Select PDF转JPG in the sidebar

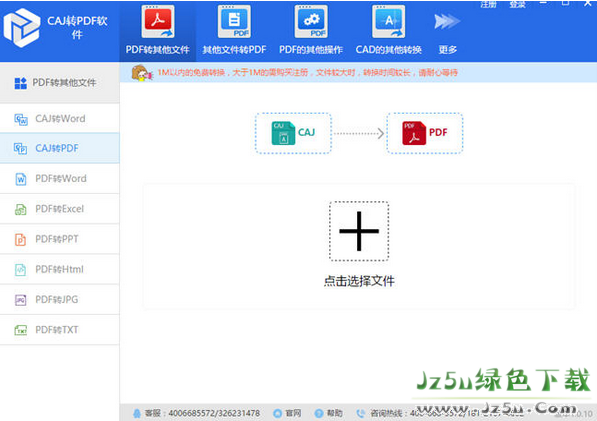[x=60, y=300]
